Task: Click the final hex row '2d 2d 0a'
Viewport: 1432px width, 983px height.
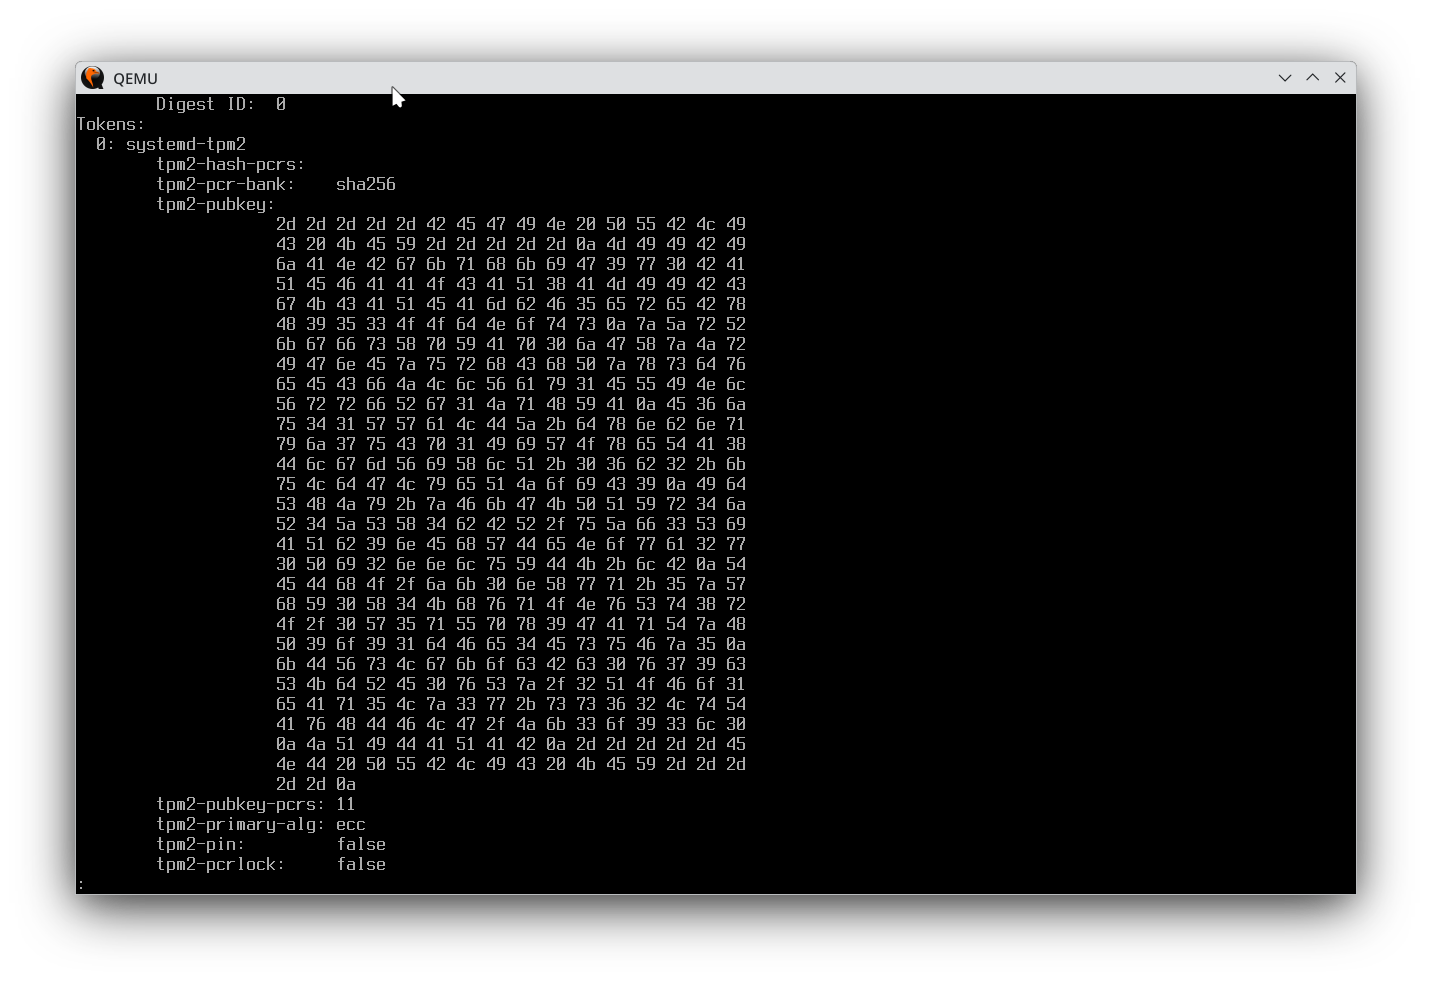Action: [x=316, y=784]
